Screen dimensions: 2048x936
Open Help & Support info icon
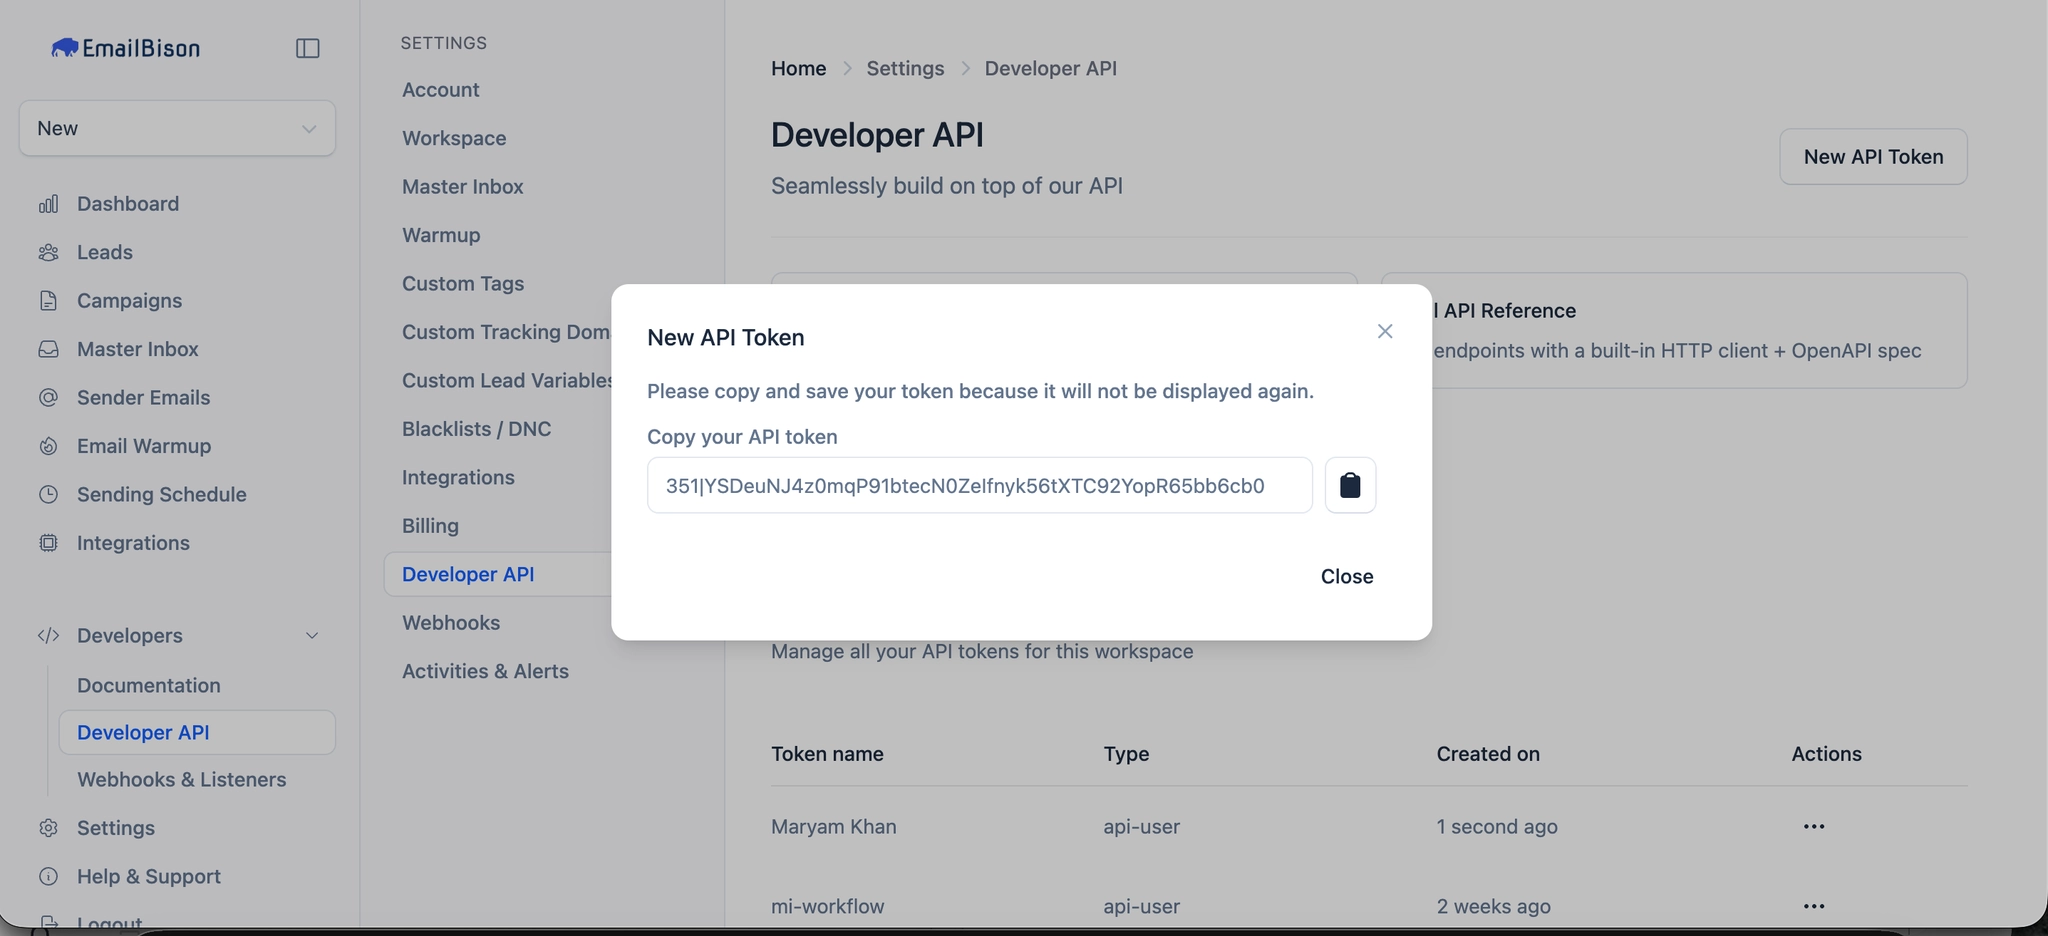tap(49, 876)
